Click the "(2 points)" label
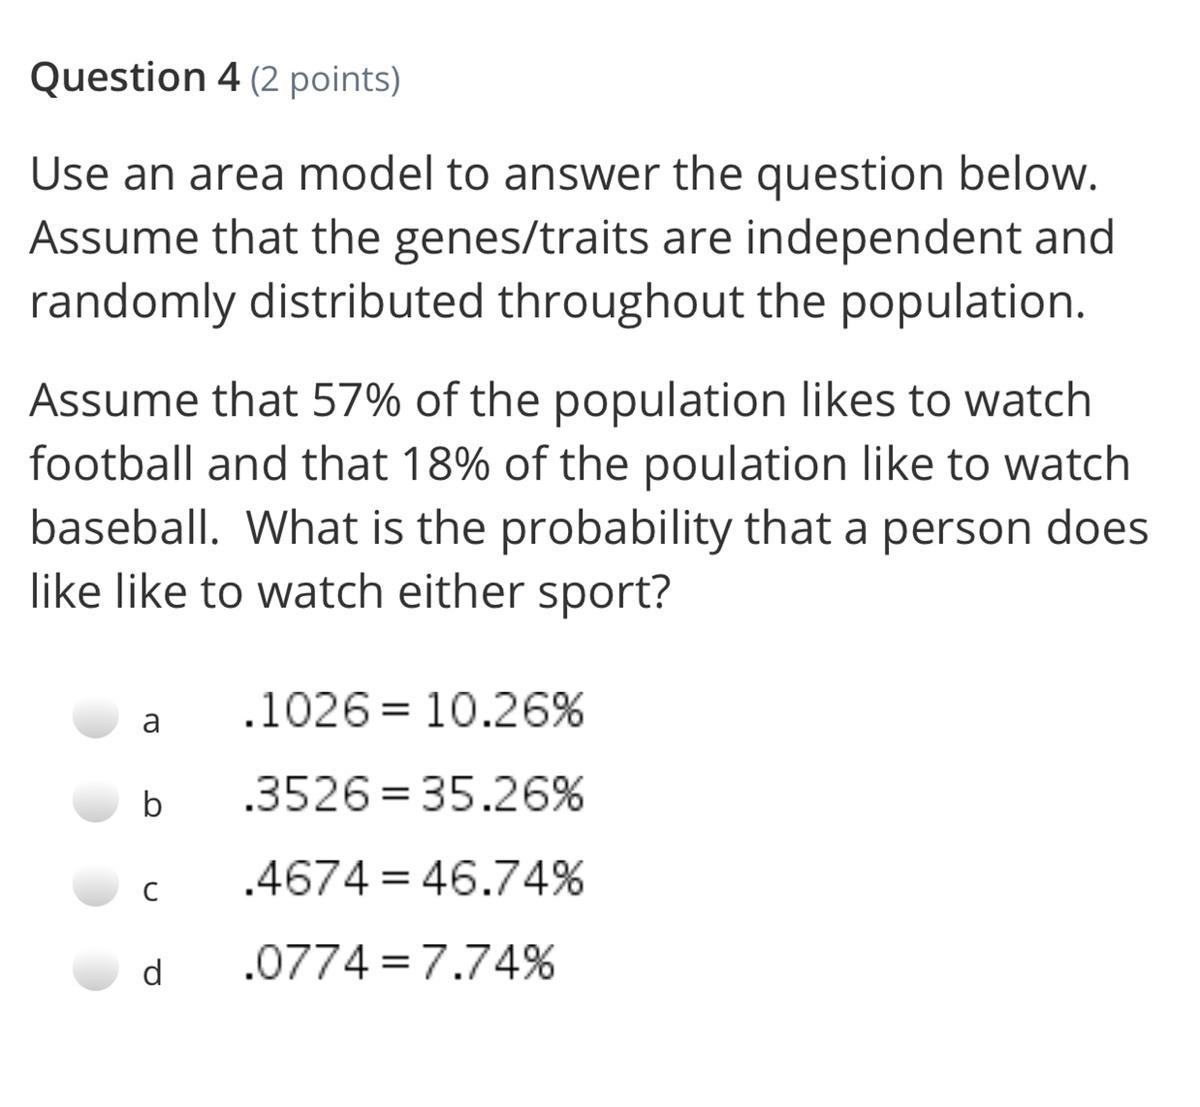1200x1107 pixels. pyautogui.click(x=325, y=79)
